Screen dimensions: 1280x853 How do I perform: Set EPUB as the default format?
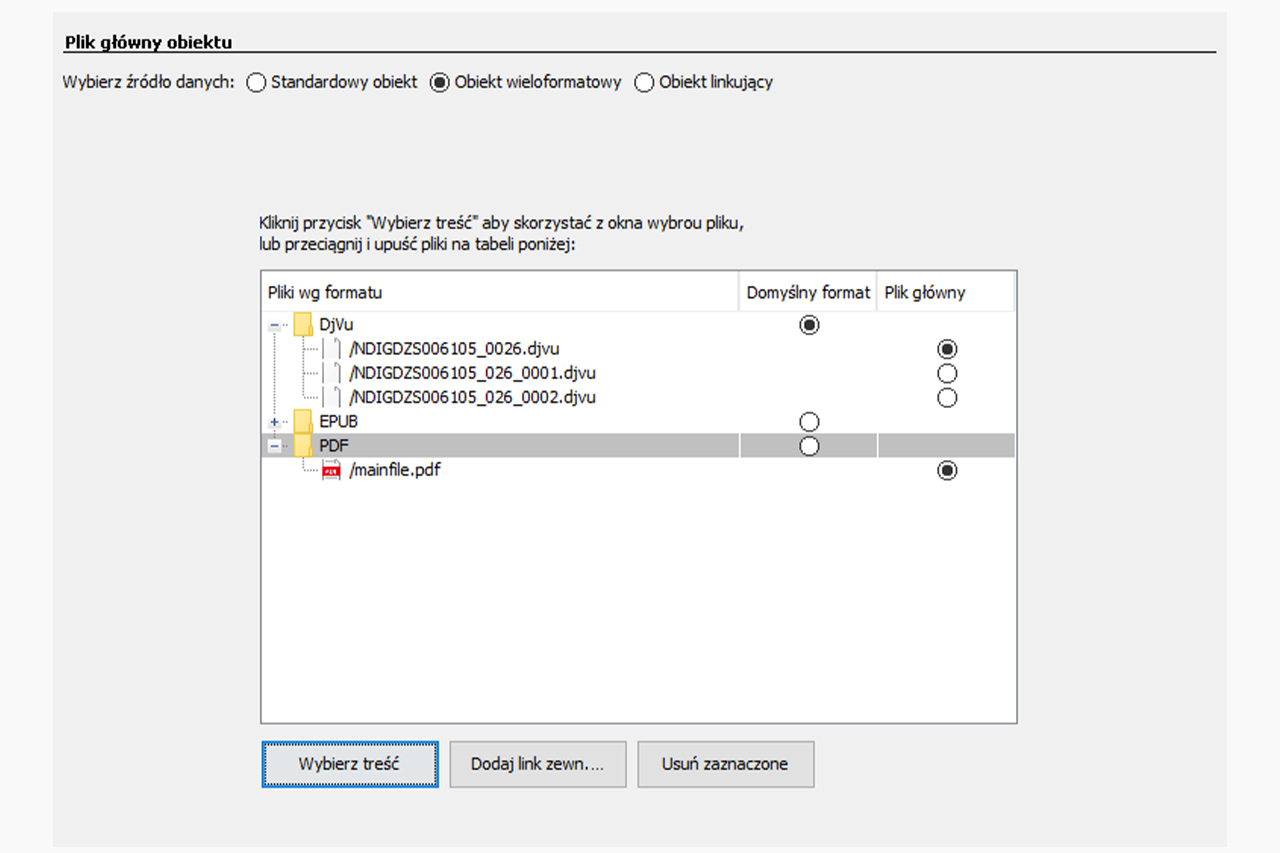click(x=809, y=422)
